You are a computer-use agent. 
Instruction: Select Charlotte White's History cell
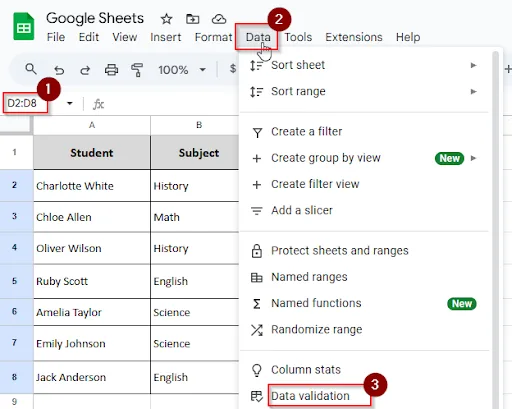[x=195, y=186]
